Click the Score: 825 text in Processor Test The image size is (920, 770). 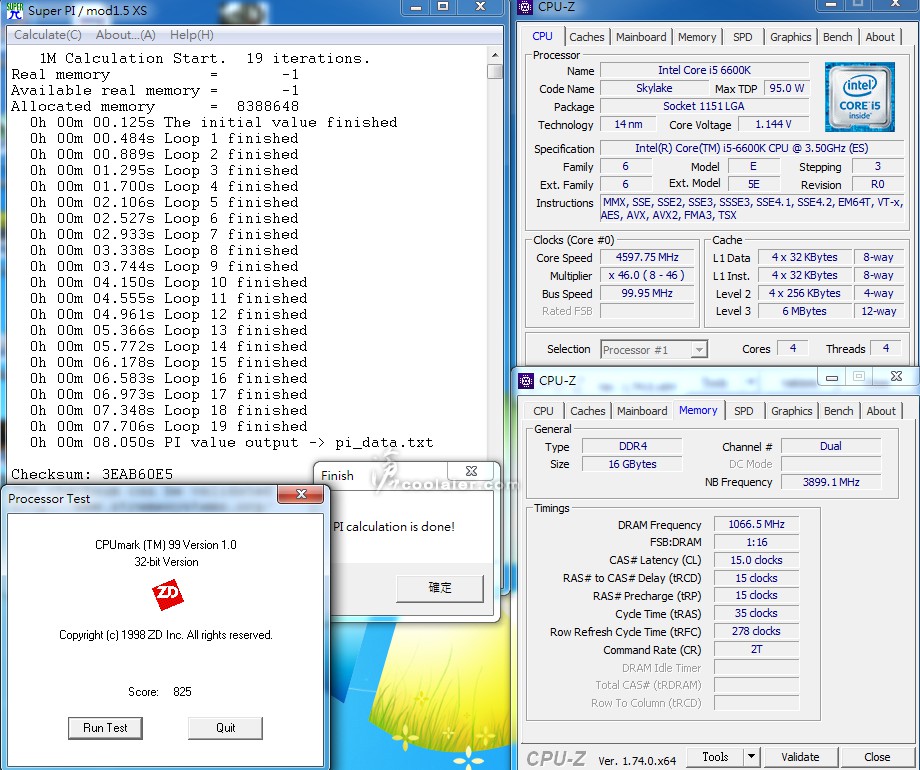point(160,691)
